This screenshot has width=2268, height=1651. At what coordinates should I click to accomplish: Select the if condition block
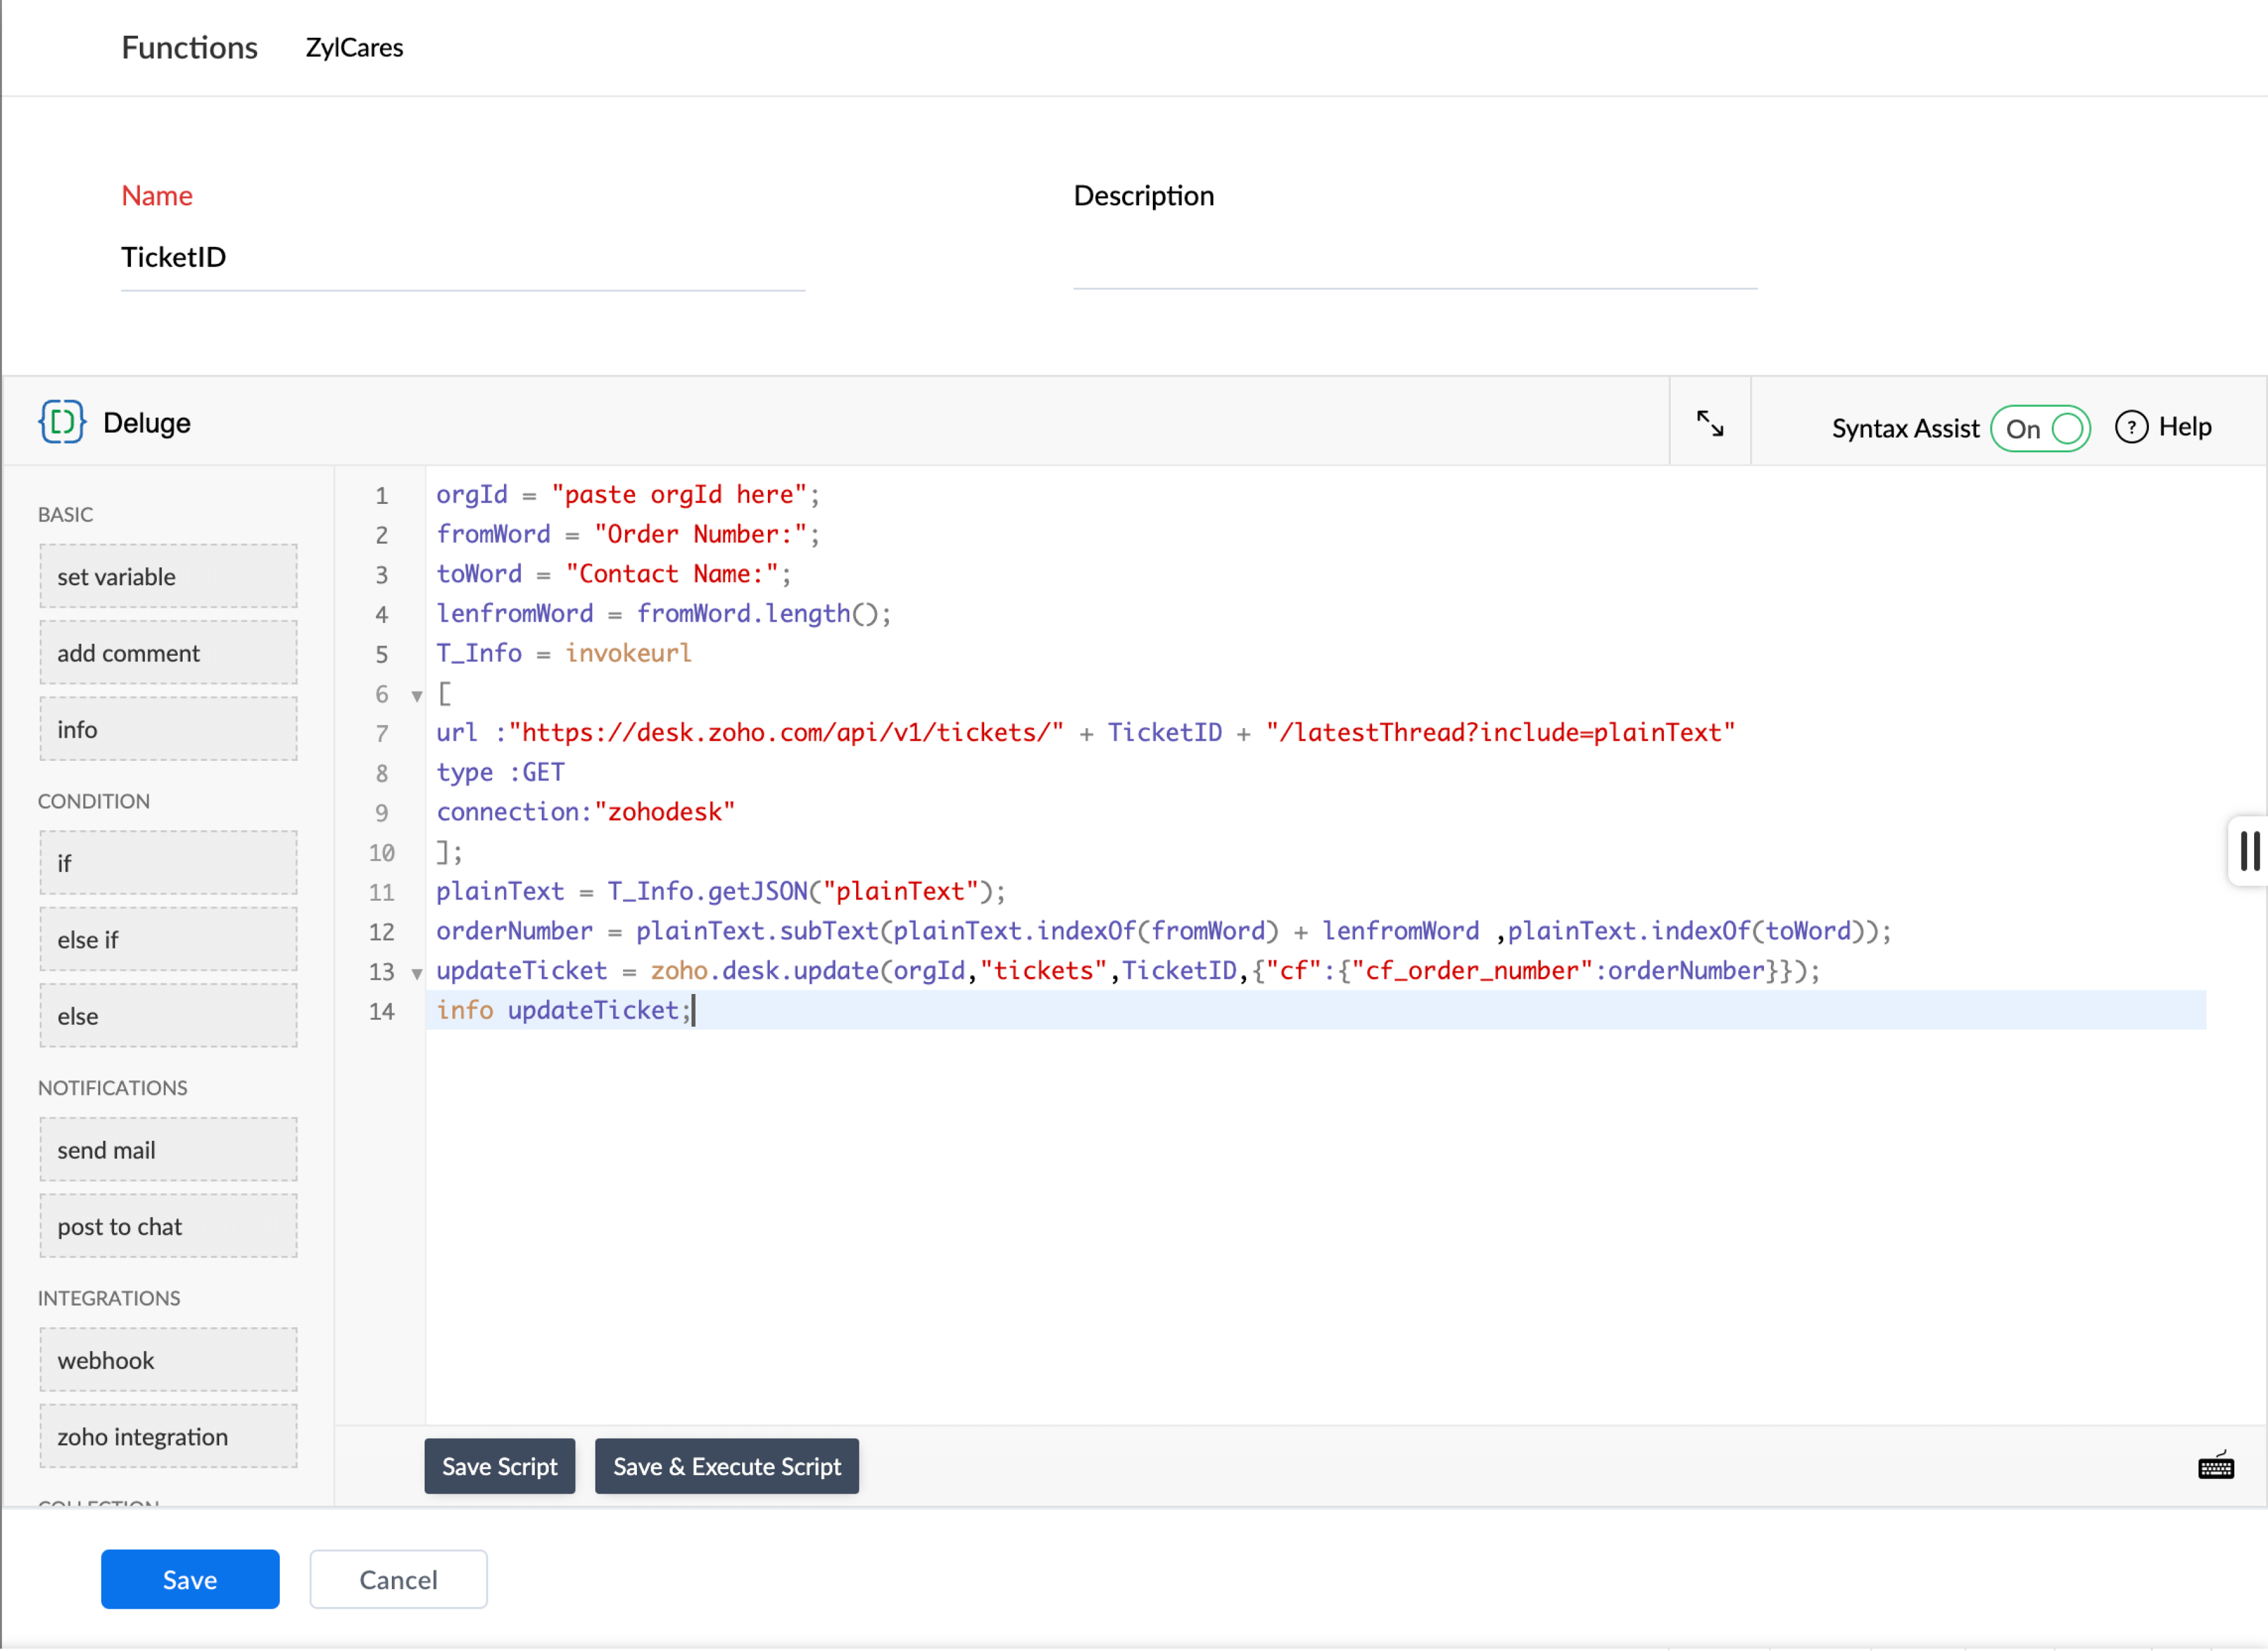tap(168, 863)
